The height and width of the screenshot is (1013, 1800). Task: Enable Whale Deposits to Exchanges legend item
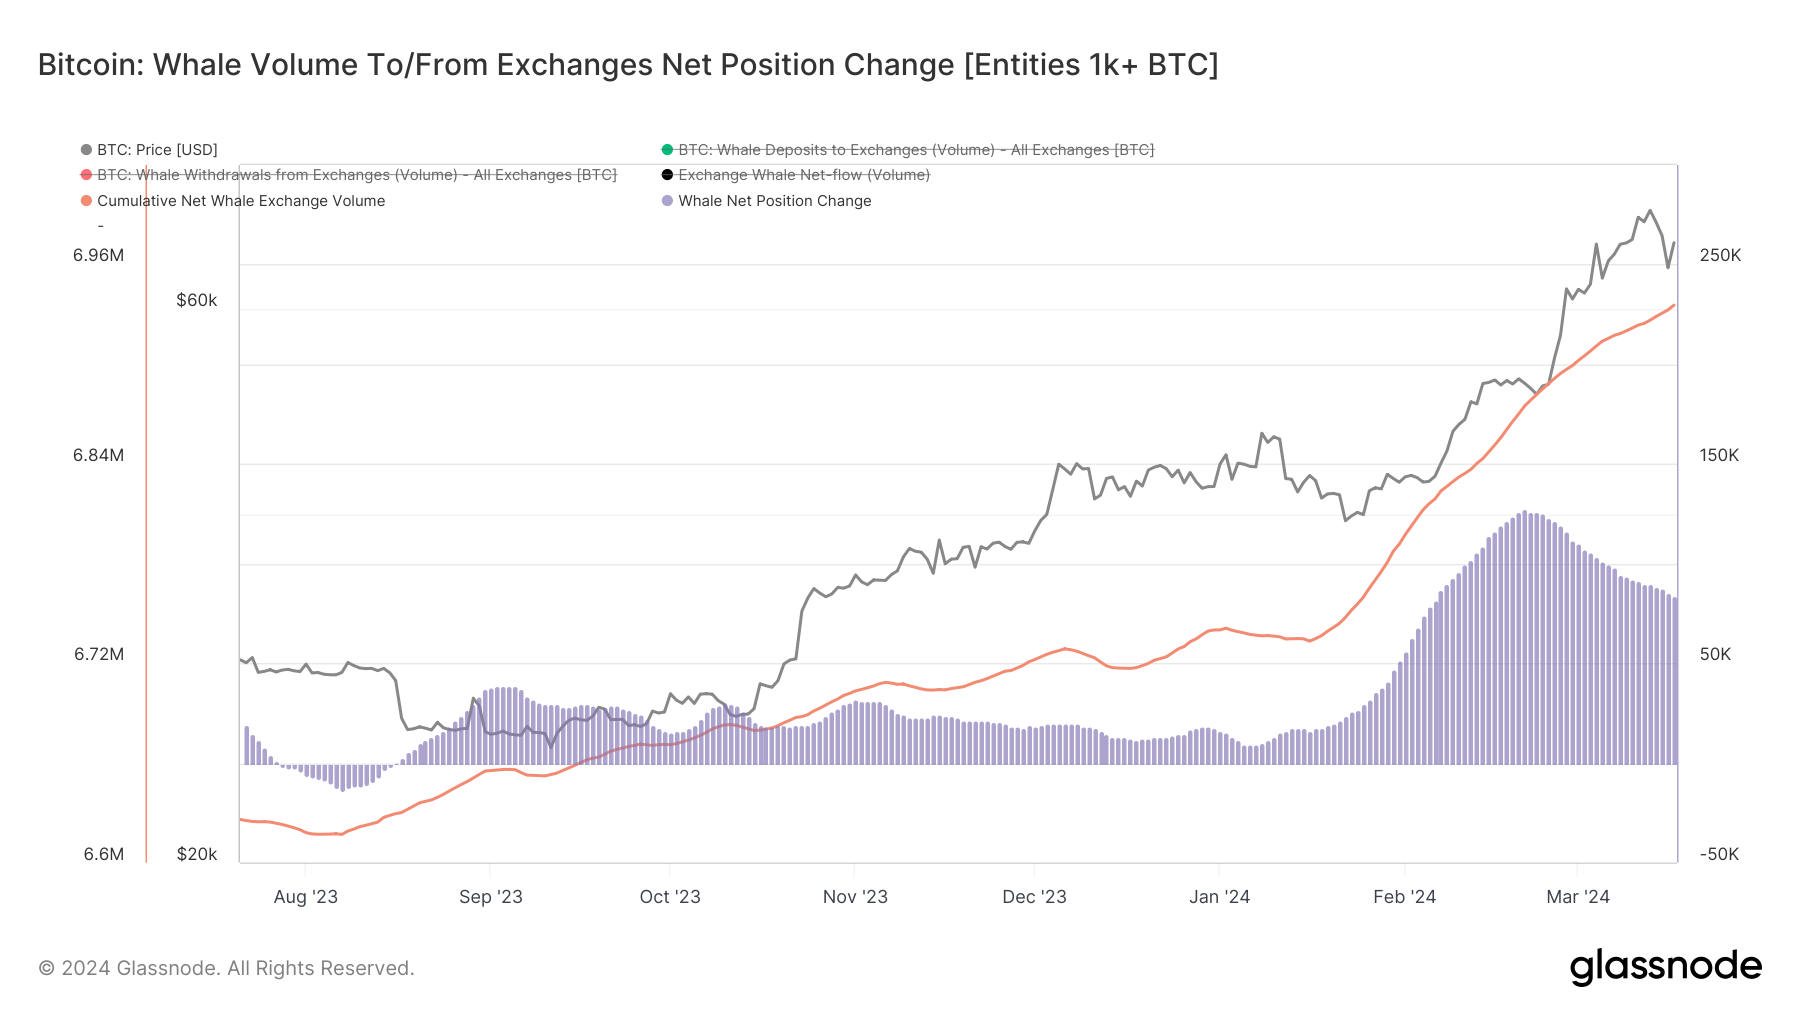point(908,150)
